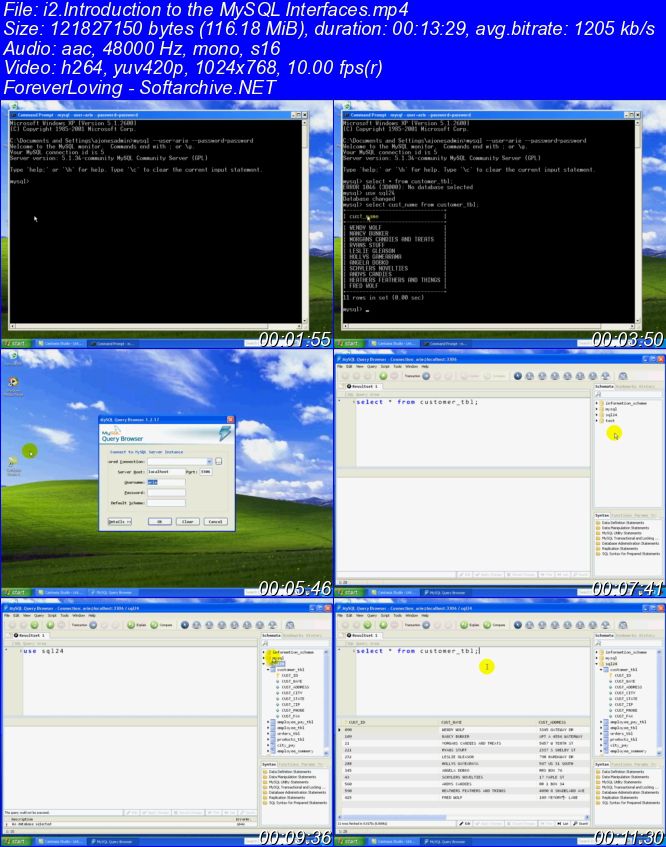Expand test schema in 00:07:41 schemata tree
Screen dimensions: 666x847
click(597, 421)
